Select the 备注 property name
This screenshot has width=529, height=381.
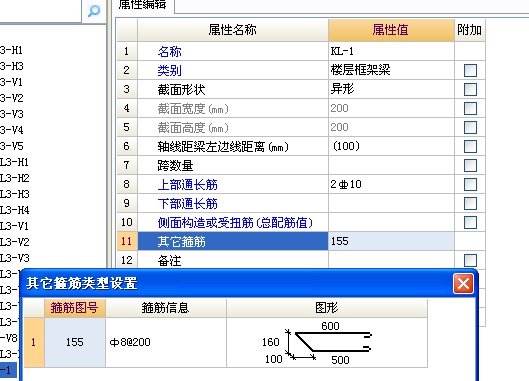click(x=169, y=261)
